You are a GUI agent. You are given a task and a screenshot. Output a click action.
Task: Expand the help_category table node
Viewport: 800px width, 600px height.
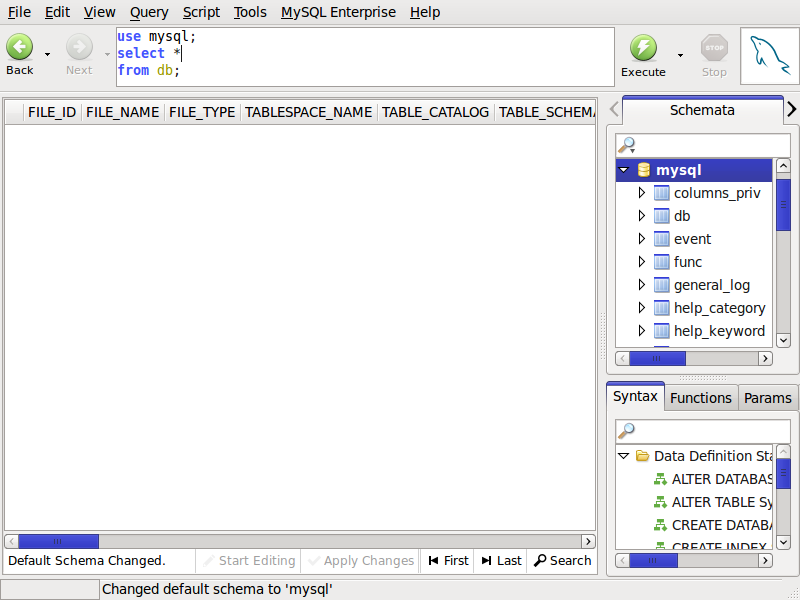coord(642,308)
